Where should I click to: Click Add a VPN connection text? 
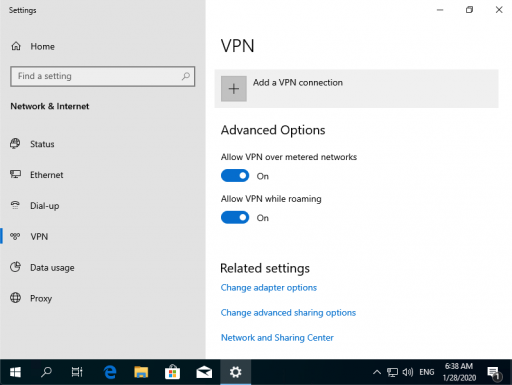pyautogui.click(x=298, y=82)
